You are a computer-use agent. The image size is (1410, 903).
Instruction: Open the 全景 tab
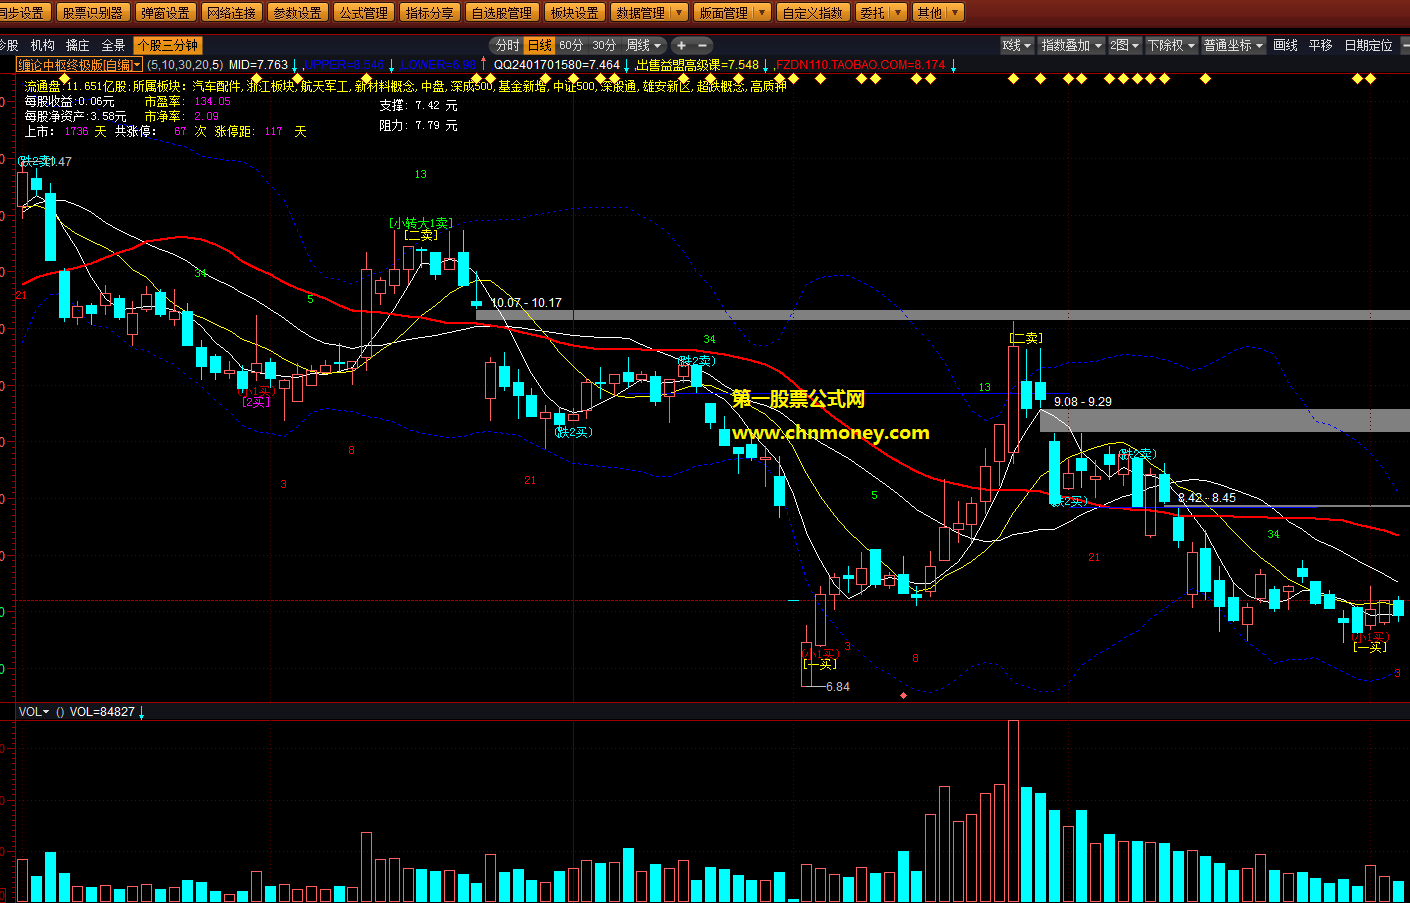point(113,45)
